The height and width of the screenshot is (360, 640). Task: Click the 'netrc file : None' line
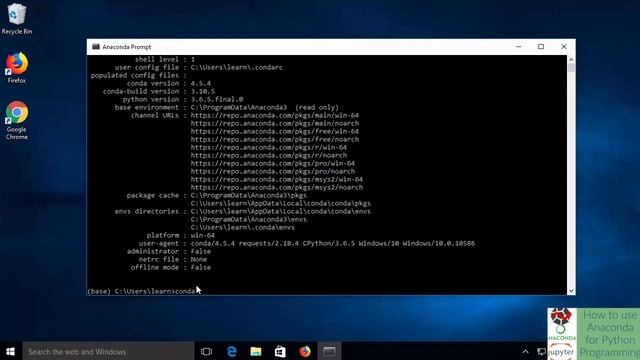173,259
